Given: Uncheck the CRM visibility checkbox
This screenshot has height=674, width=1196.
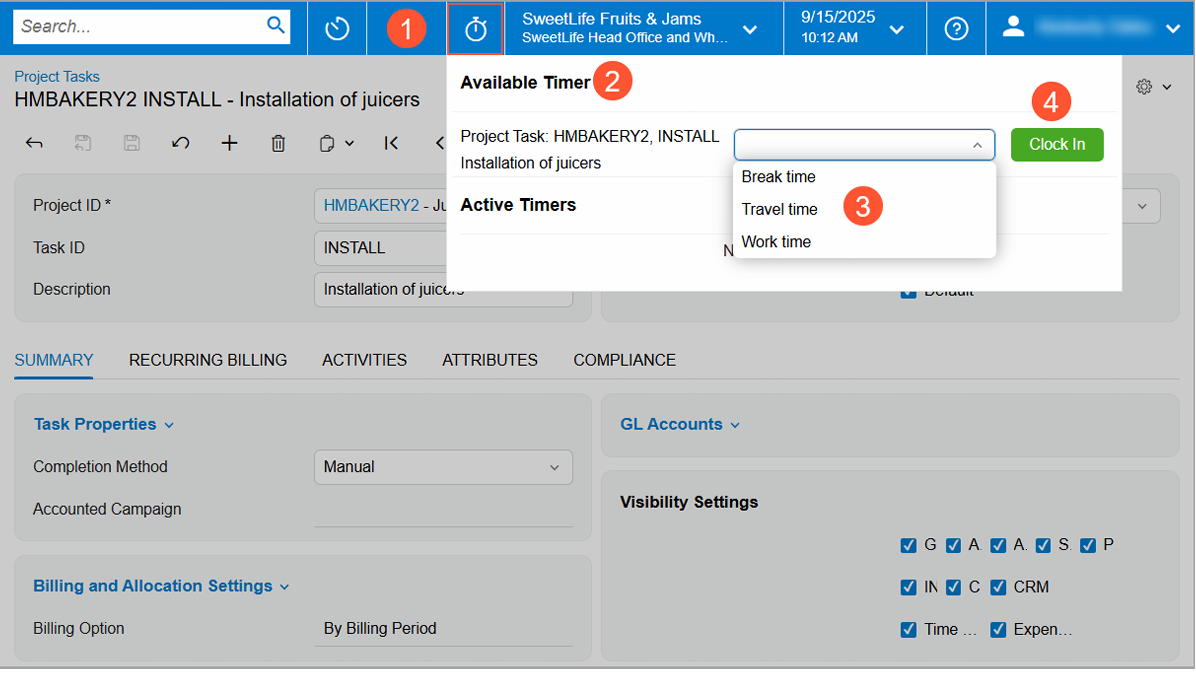Looking at the screenshot, I should click(x=998, y=587).
